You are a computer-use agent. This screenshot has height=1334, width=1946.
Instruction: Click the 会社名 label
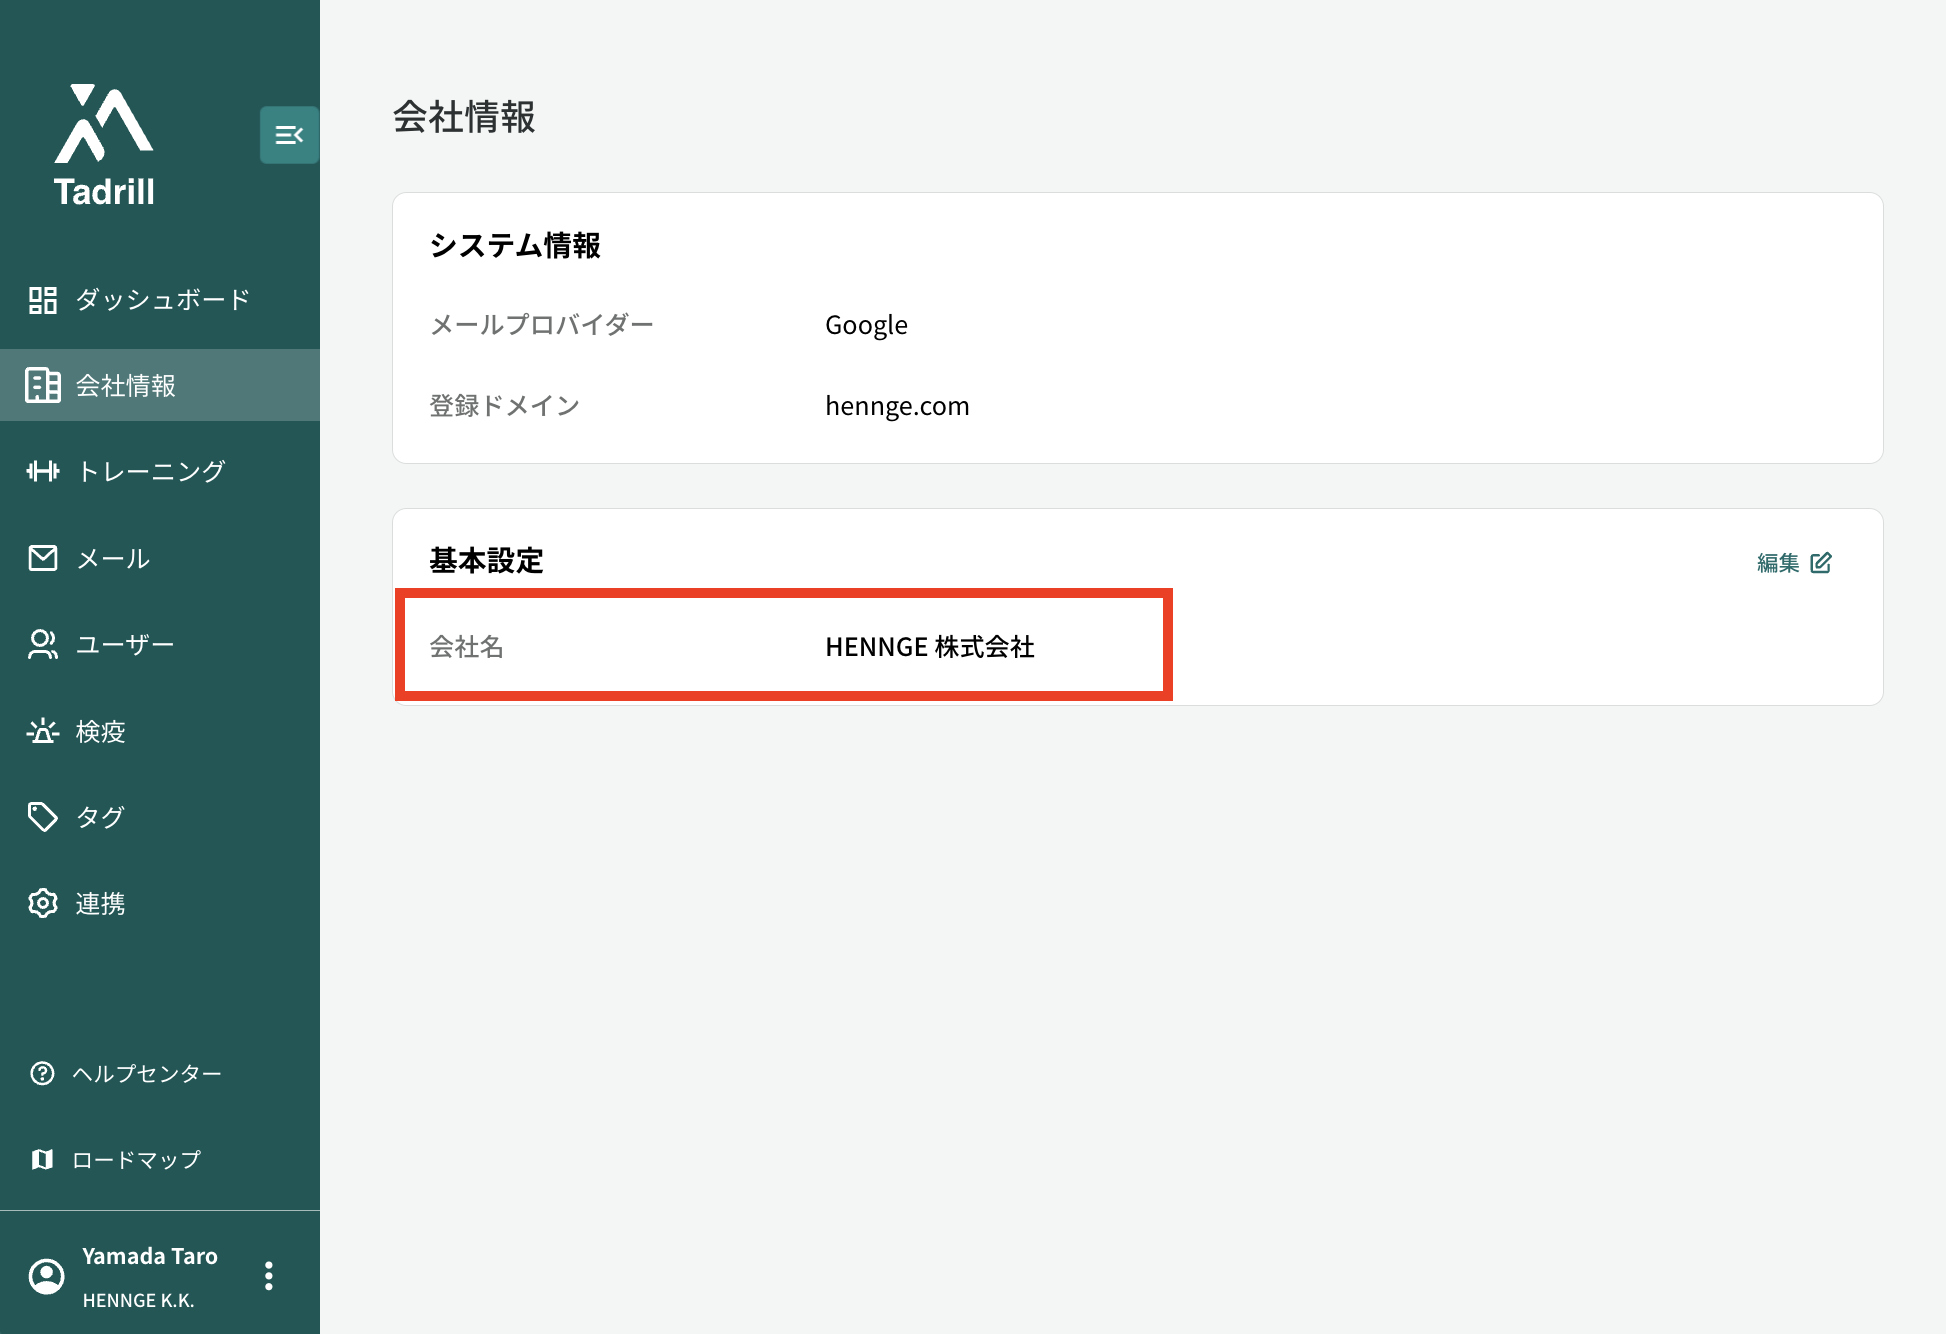pyautogui.click(x=466, y=647)
